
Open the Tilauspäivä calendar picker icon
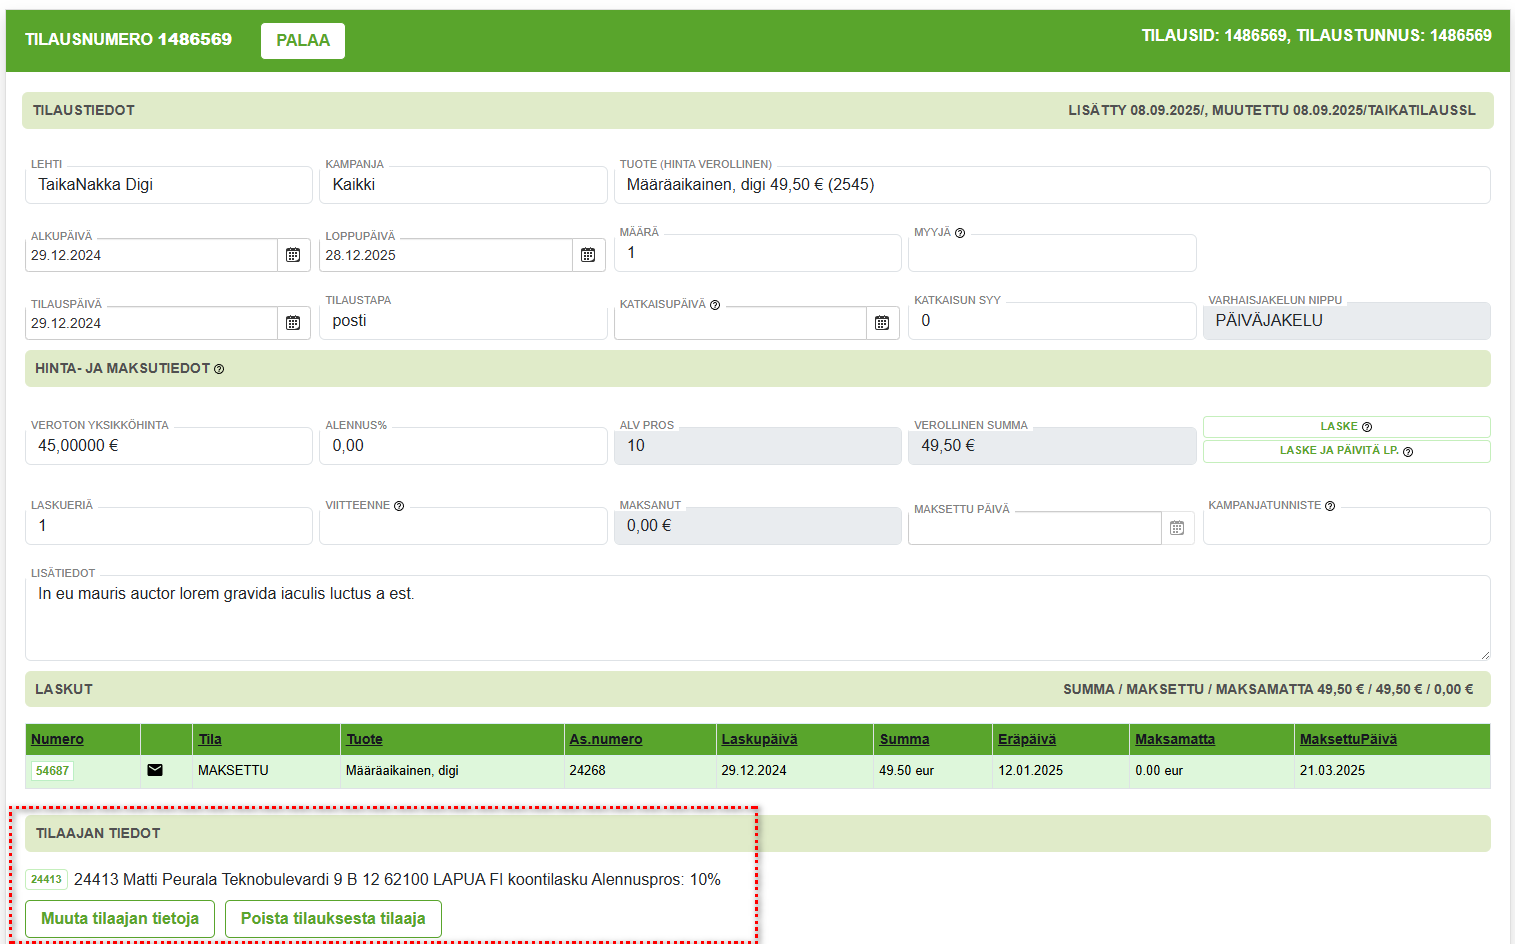coord(293,323)
